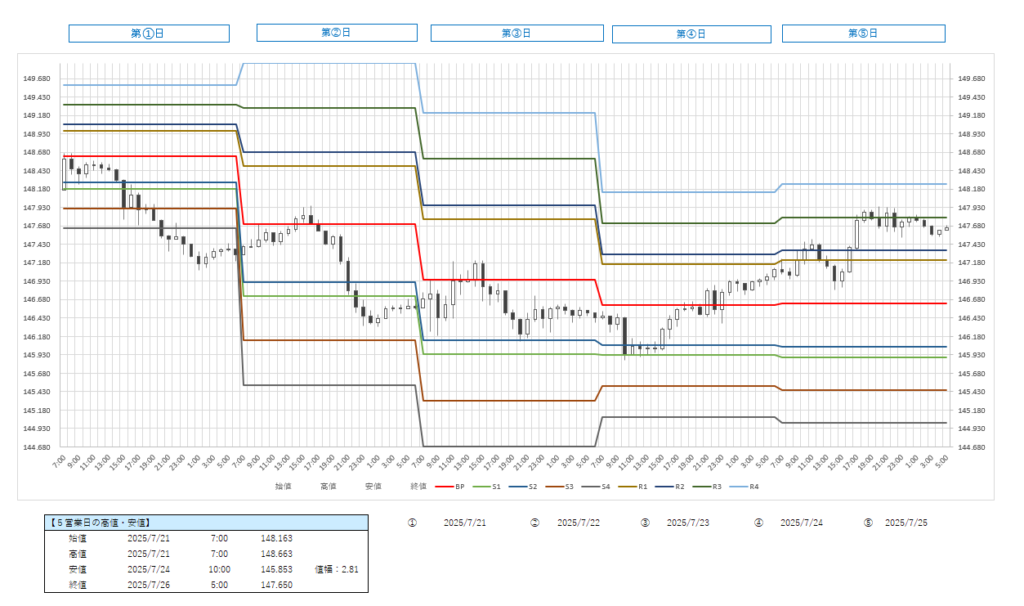Click the light blue R4 legend entry
Screen dimensions: 1024x606
point(746,487)
